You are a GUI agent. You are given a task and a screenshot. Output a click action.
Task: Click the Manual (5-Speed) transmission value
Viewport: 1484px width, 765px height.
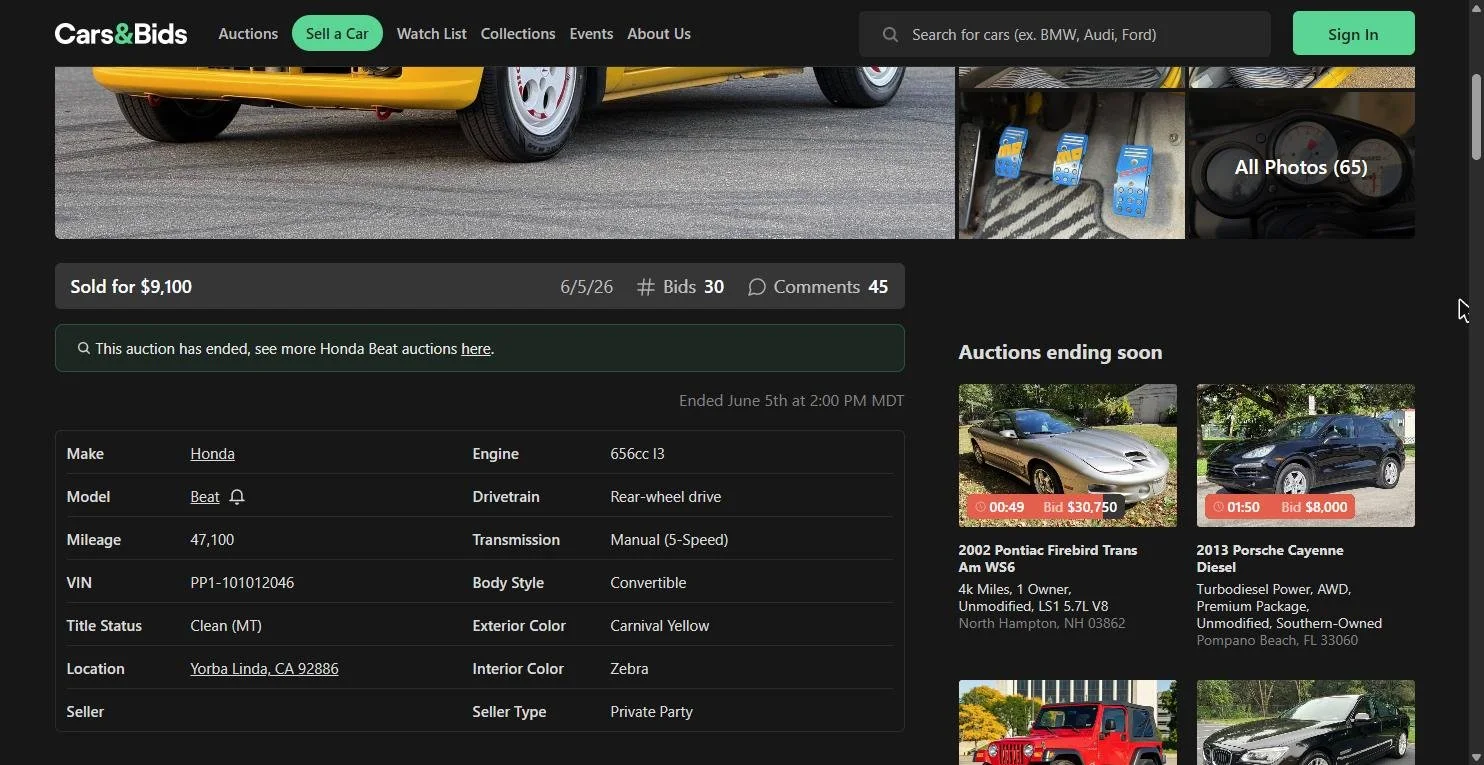(x=669, y=540)
